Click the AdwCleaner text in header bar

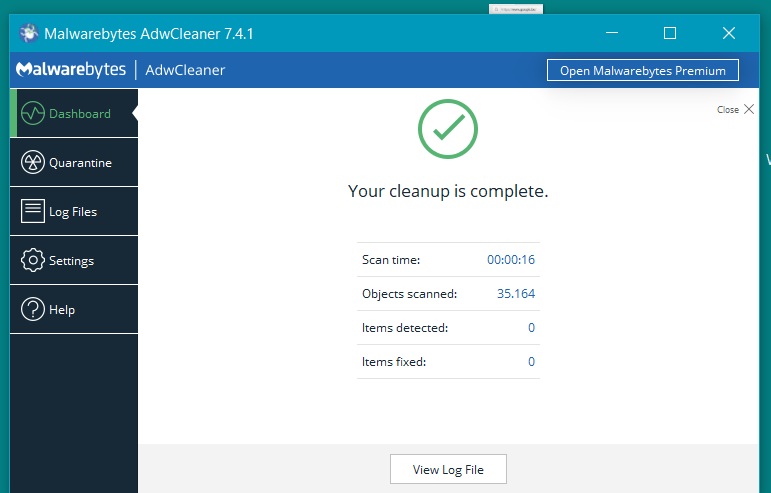185,70
